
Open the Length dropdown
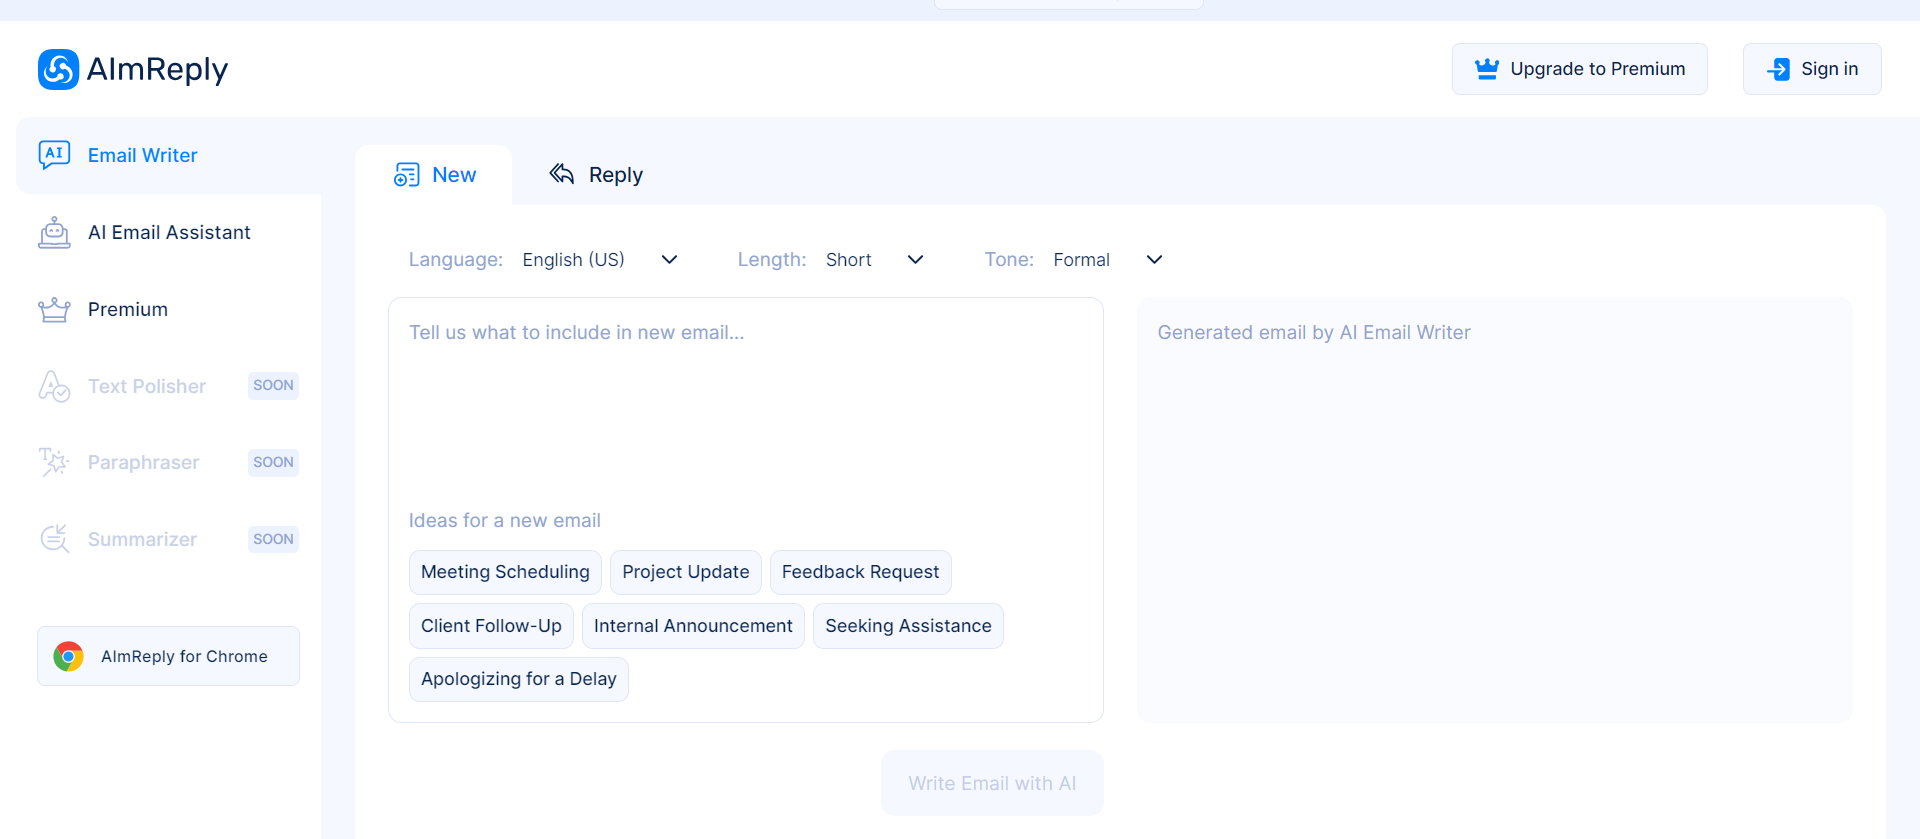875,260
